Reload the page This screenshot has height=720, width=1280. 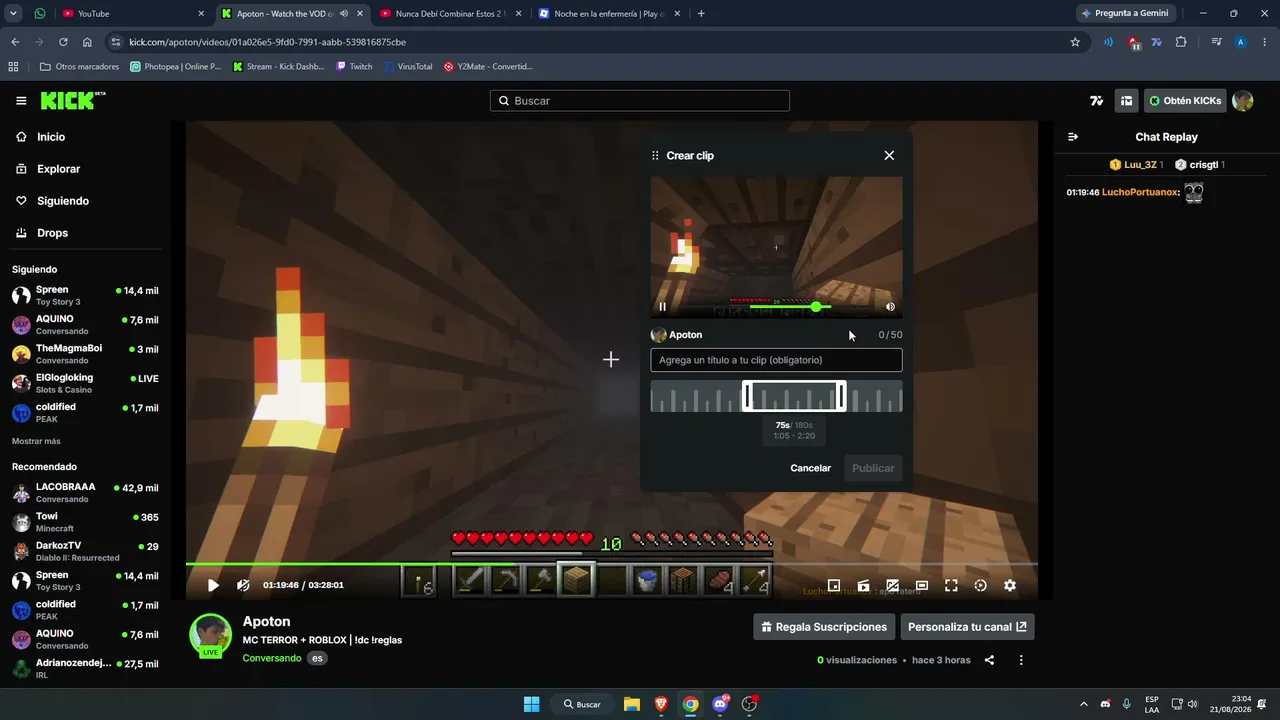click(x=63, y=42)
